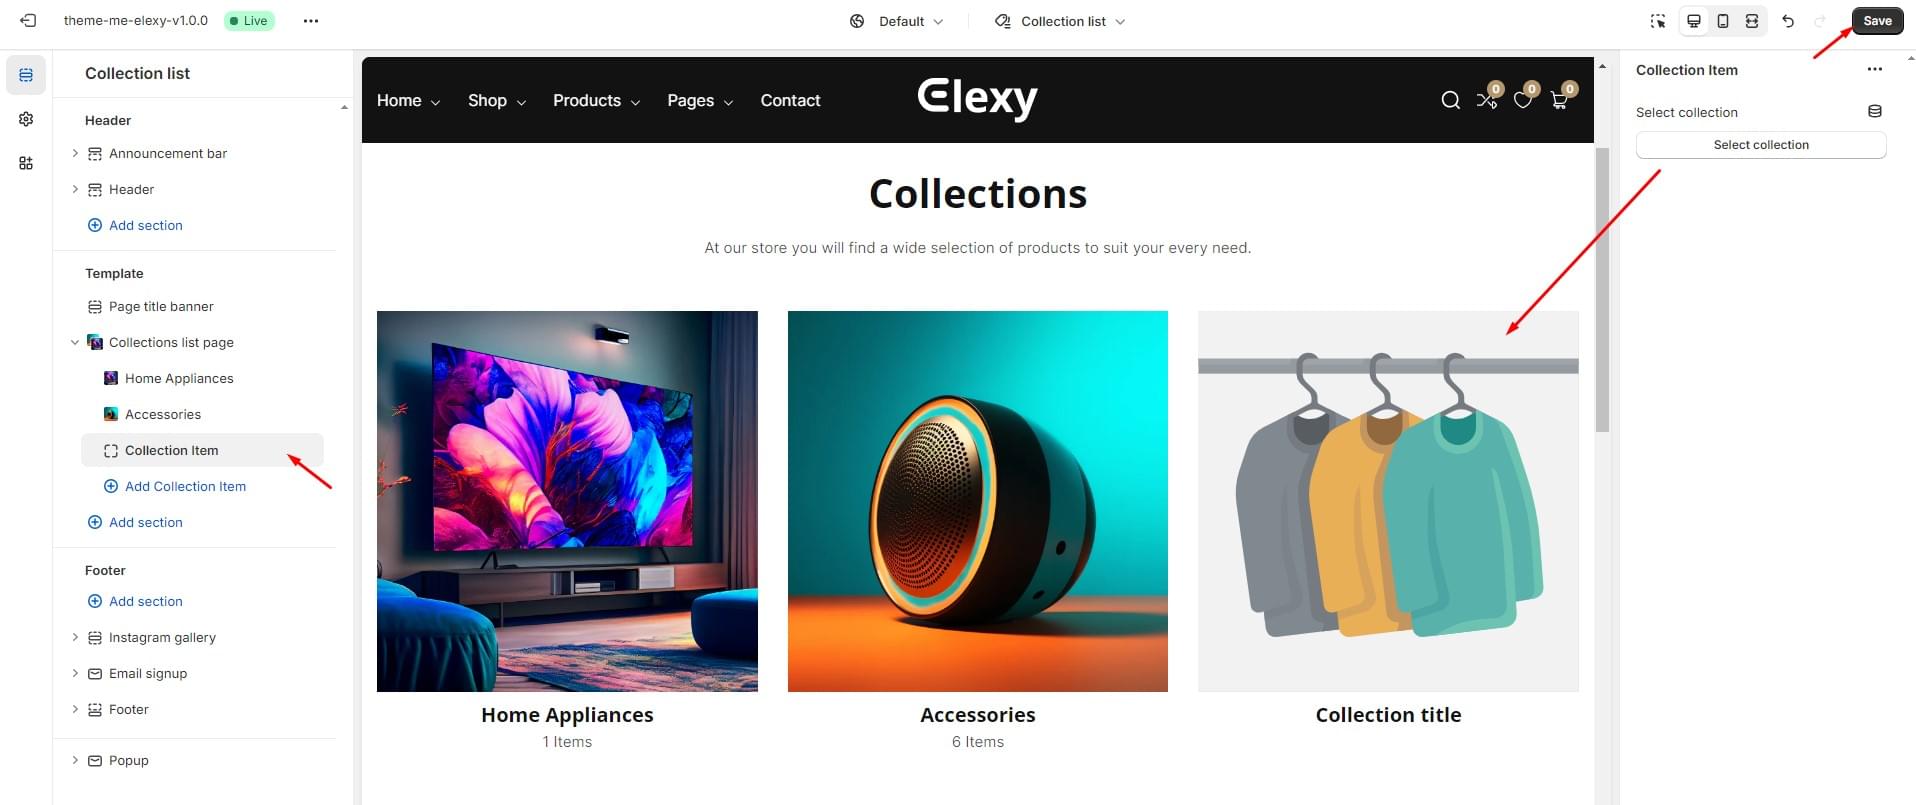Open theme actions three-dot menu

pos(311,21)
